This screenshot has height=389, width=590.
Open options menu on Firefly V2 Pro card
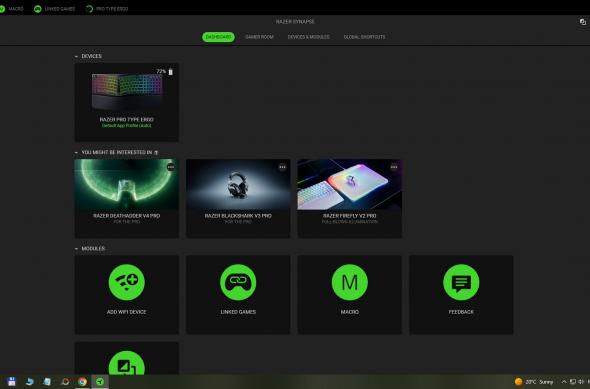pyautogui.click(x=394, y=167)
